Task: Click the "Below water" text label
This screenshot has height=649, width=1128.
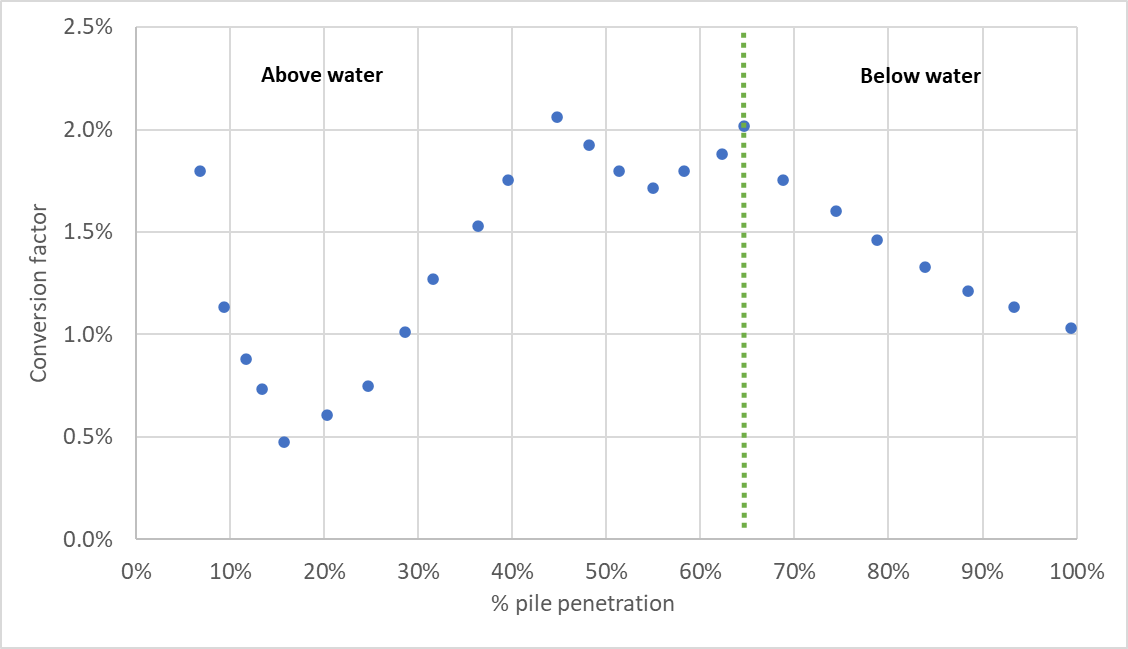Action: point(920,76)
